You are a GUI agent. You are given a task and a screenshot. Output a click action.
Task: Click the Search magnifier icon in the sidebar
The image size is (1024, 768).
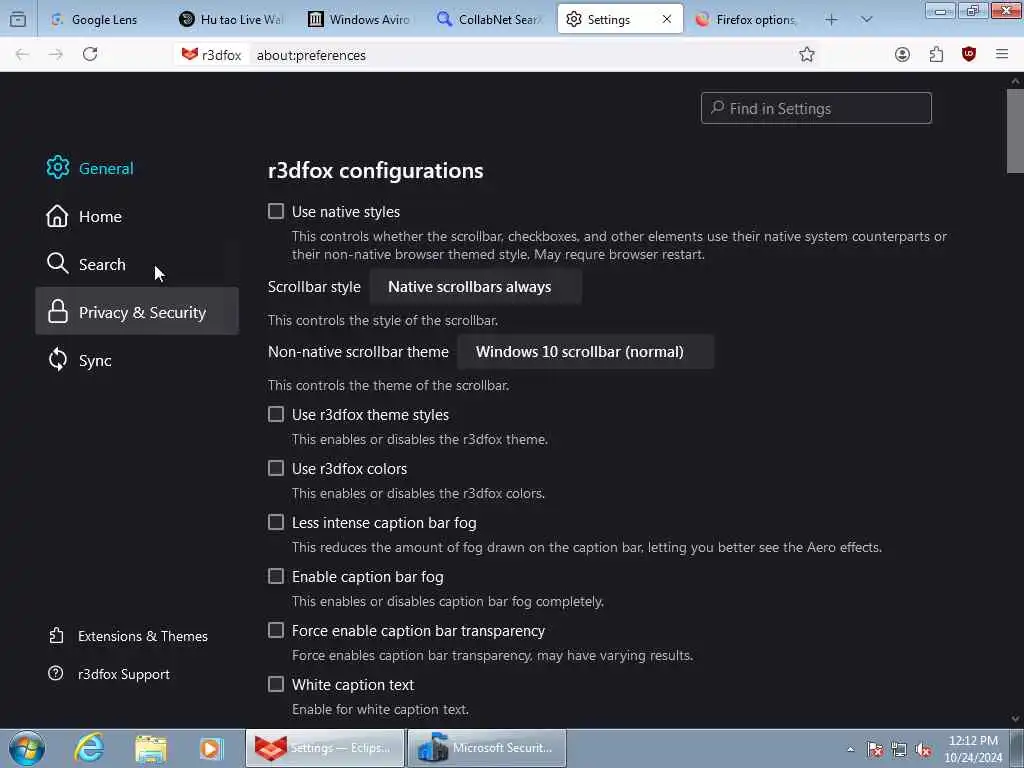pyautogui.click(x=57, y=264)
